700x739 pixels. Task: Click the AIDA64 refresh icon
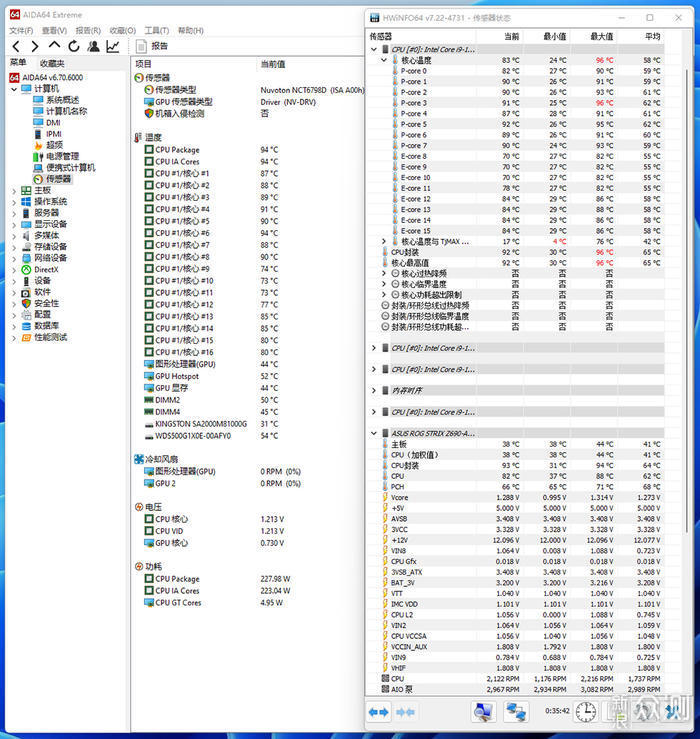tap(74, 46)
